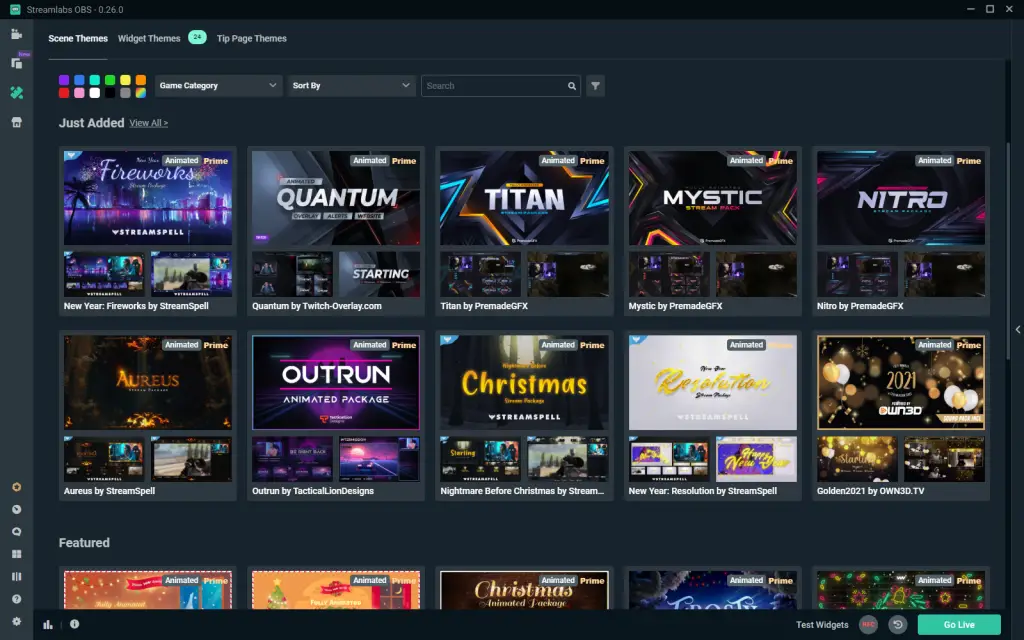Show performance stats bar-chart icon

pyautogui.click(x=48, y=624)
